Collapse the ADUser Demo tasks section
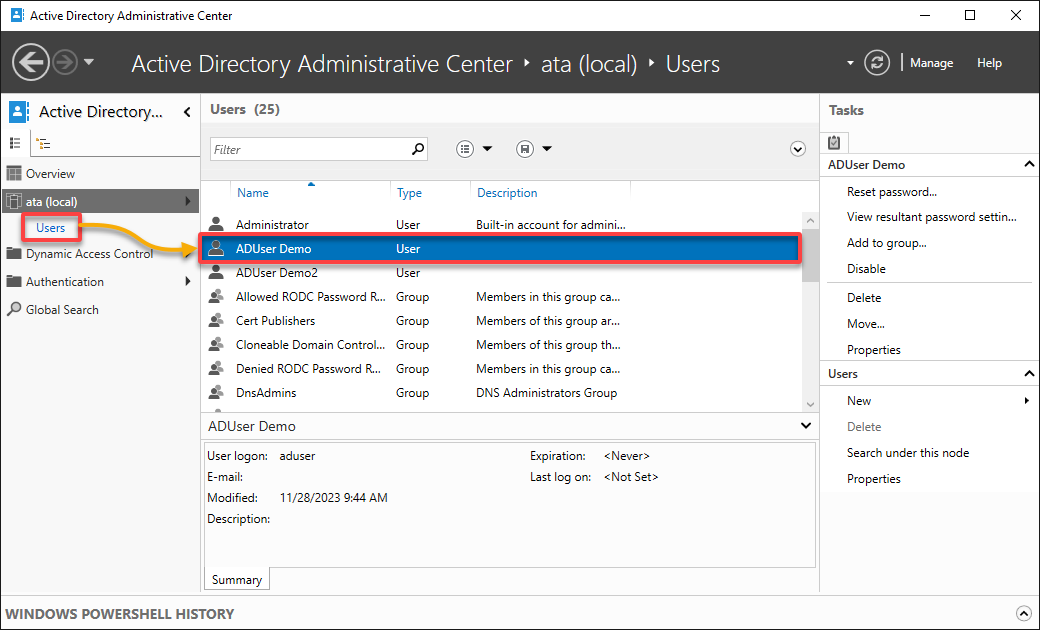This screenshot has height=630, width=1040. click(1028, 164)
